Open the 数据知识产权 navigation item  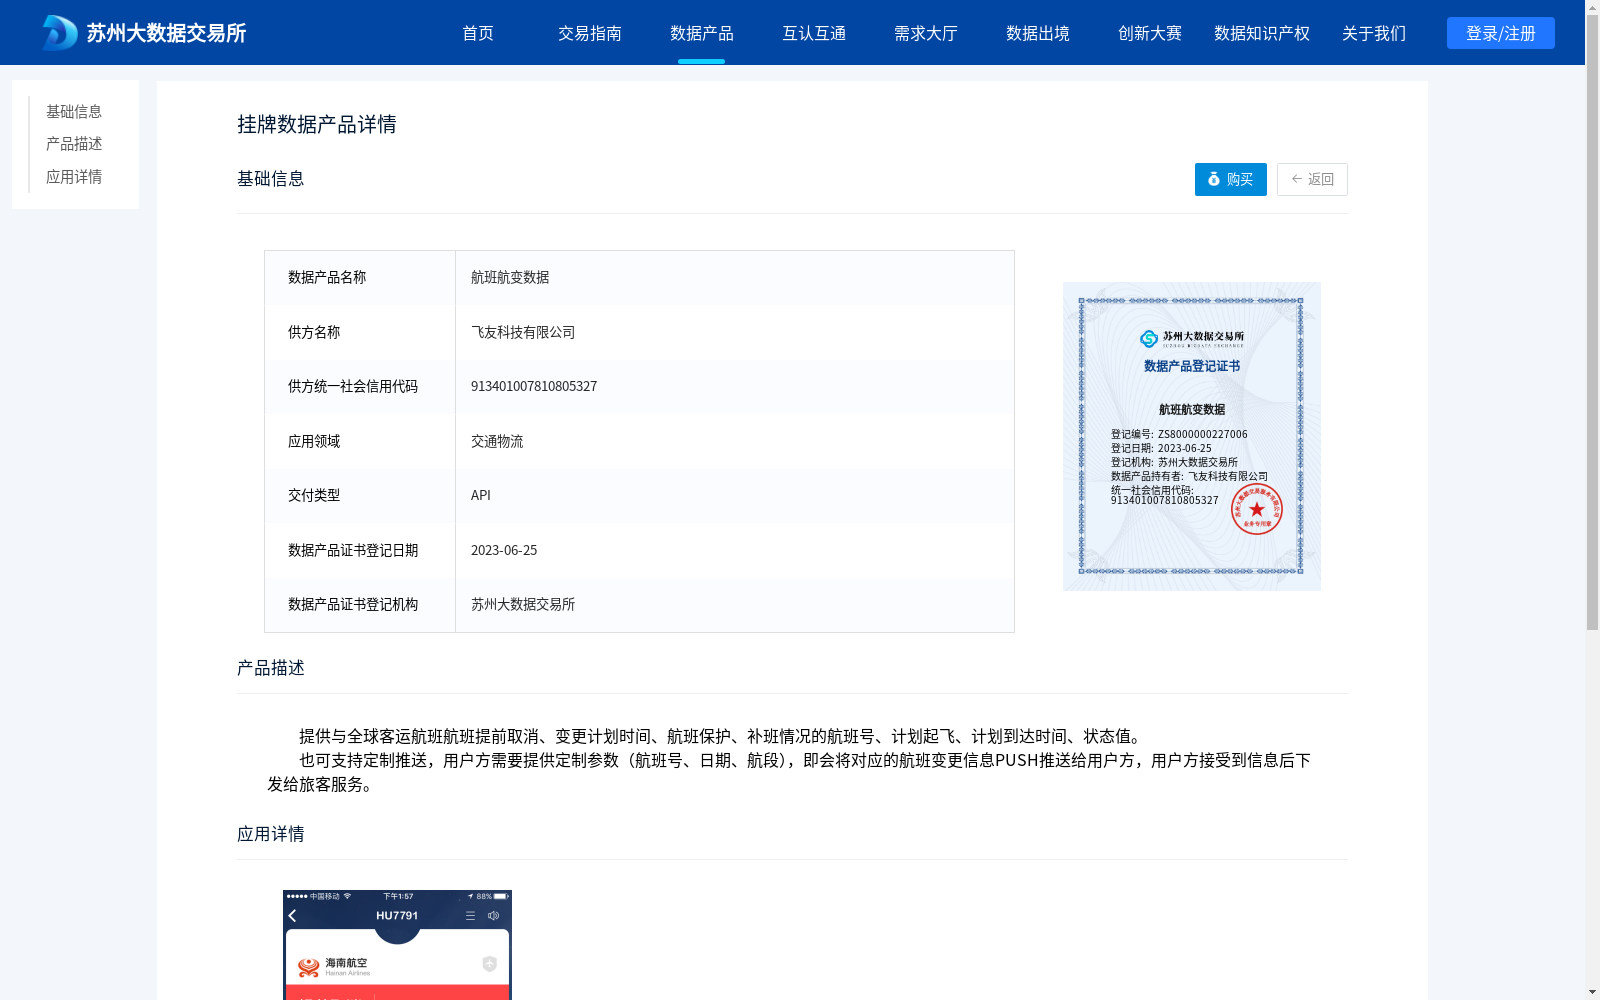(1262, 33)
